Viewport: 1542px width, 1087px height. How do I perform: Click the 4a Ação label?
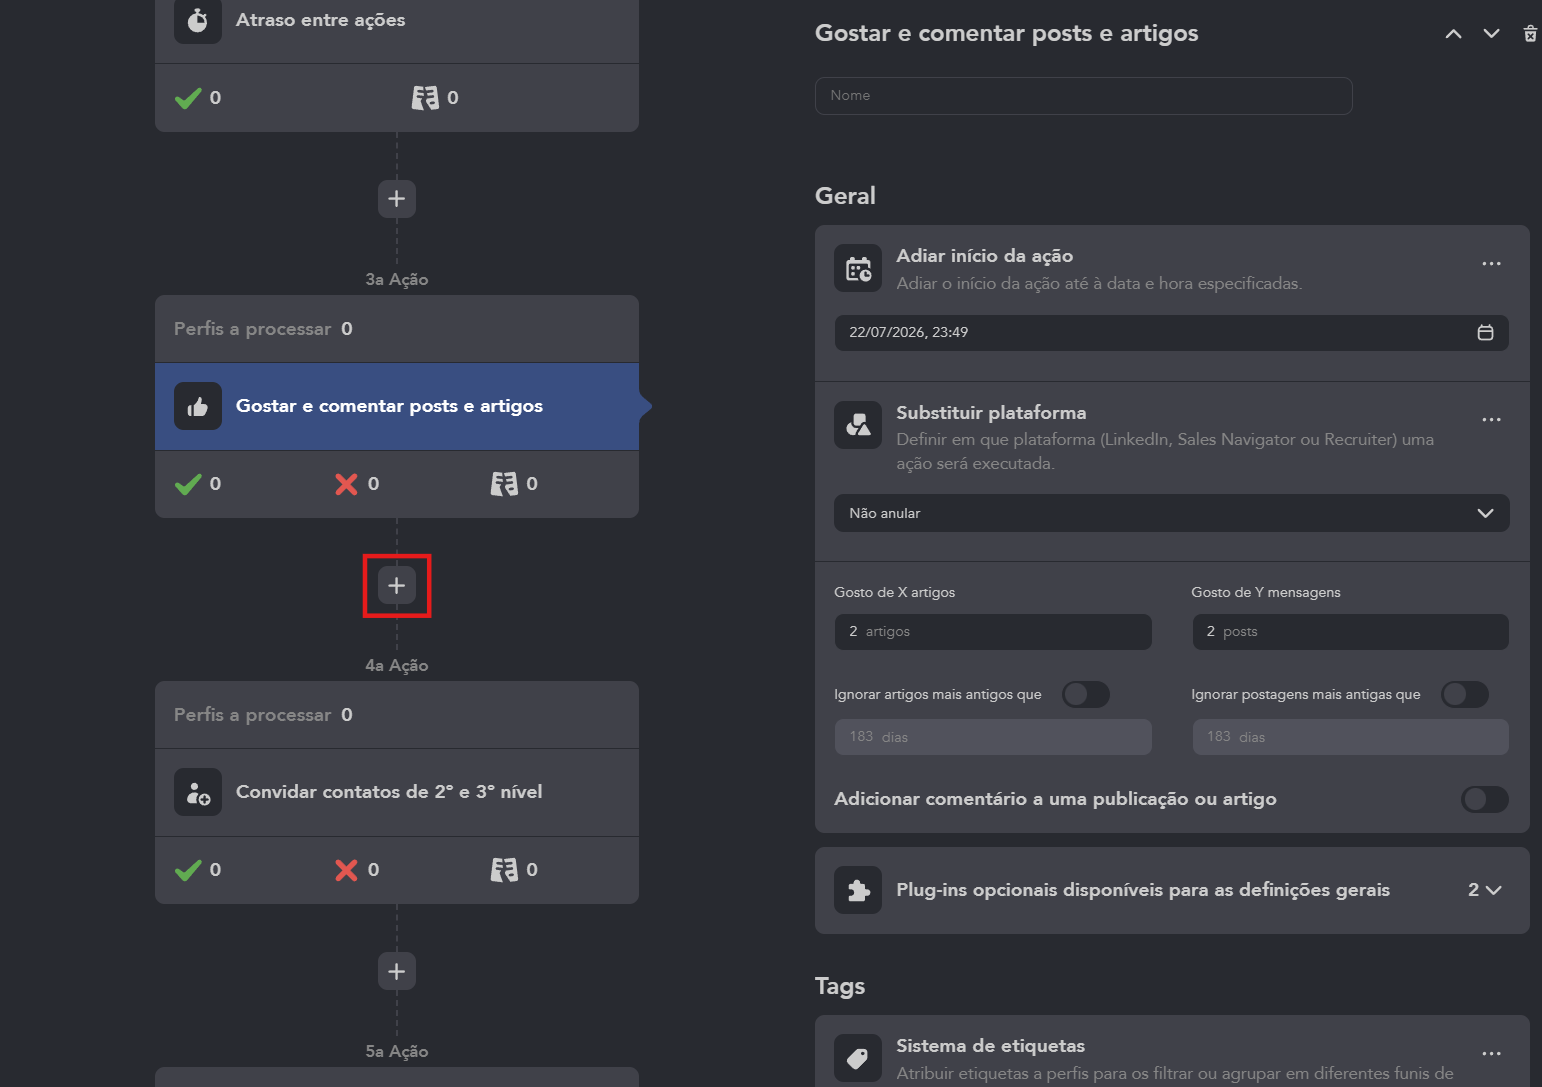pyautogui.click(x=397, y=666)
